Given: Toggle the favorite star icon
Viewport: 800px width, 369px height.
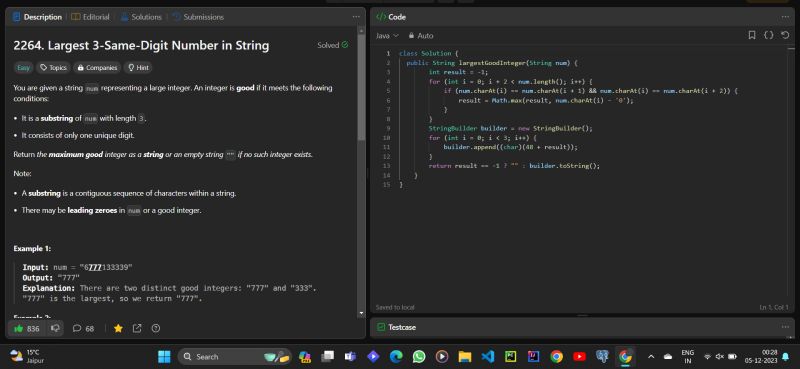Looking at the screenshot, I should tap(118, 329).
